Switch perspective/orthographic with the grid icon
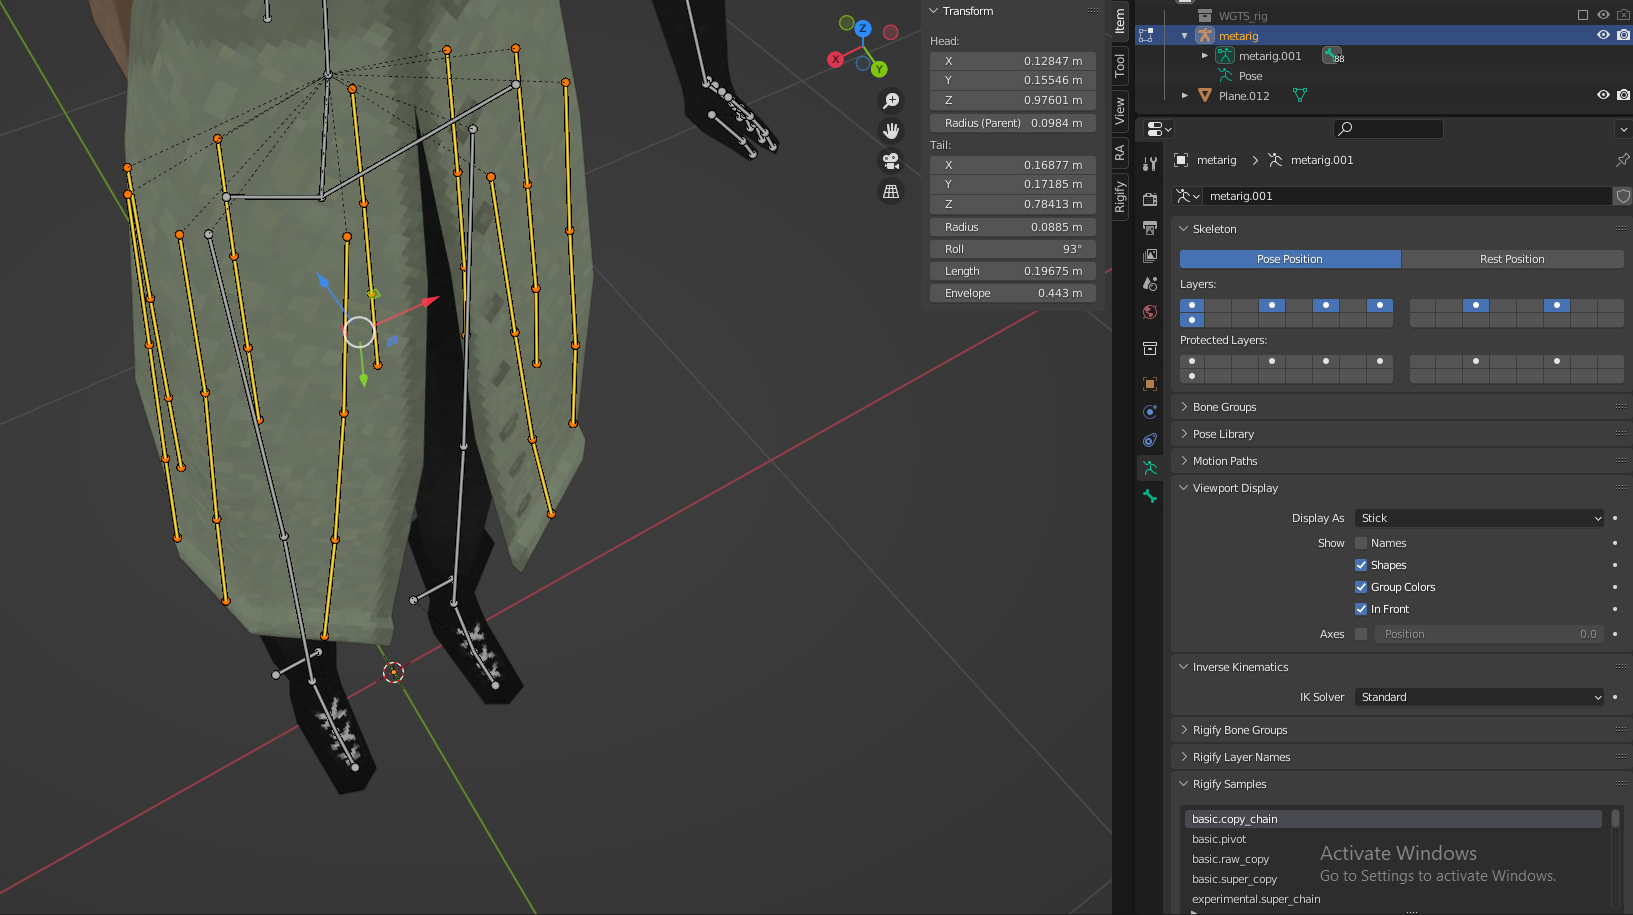Screen dimensions: 1633x915 tap(891, 191)
